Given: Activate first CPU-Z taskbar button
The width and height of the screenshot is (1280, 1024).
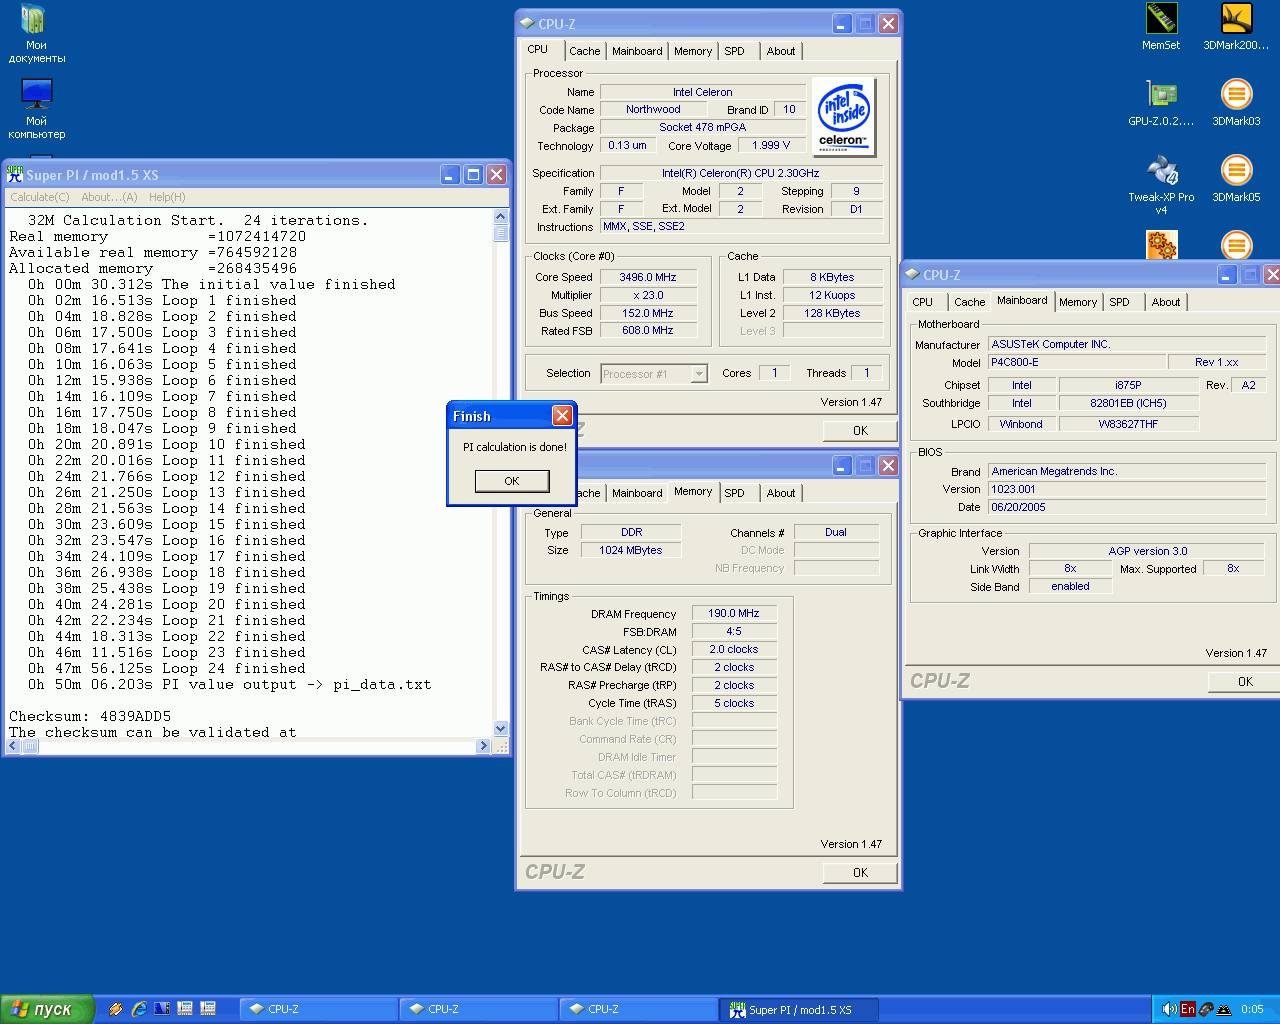Looking at the screenshot, I should pyautogui.click(x=319, y=1009).
